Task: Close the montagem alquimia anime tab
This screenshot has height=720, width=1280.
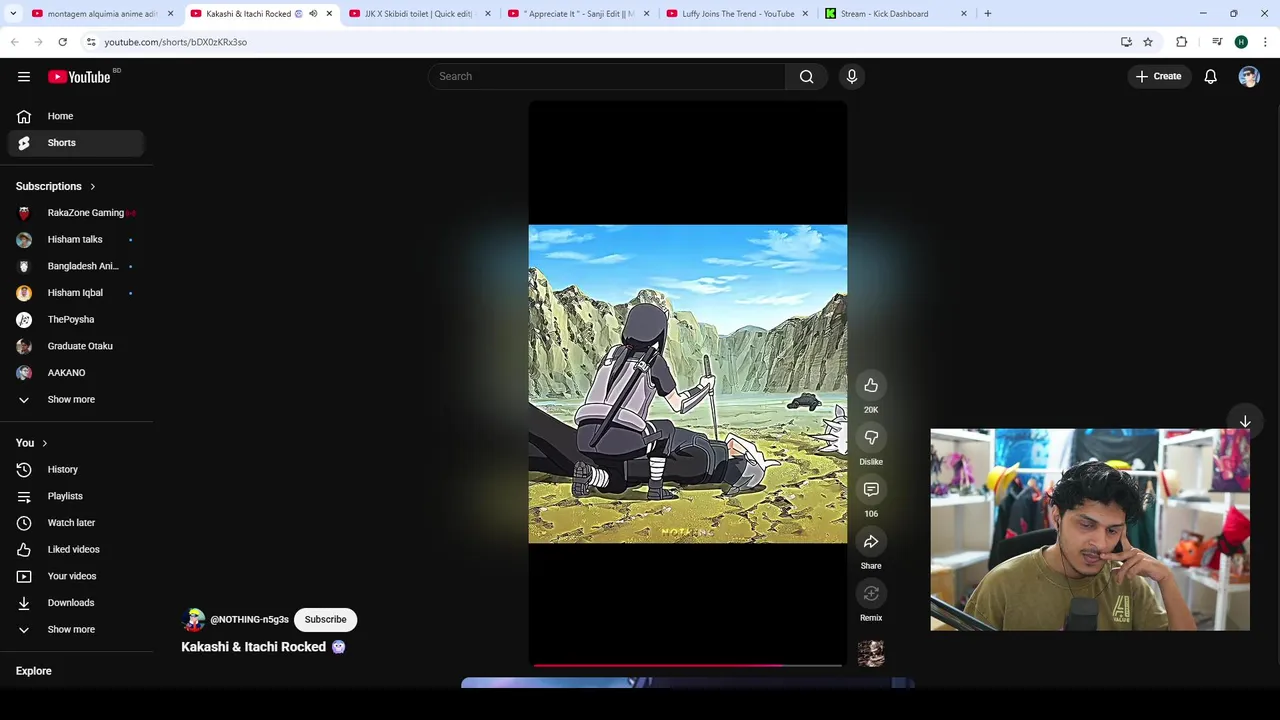Action: pyautogui.click(x=170, y=14)
